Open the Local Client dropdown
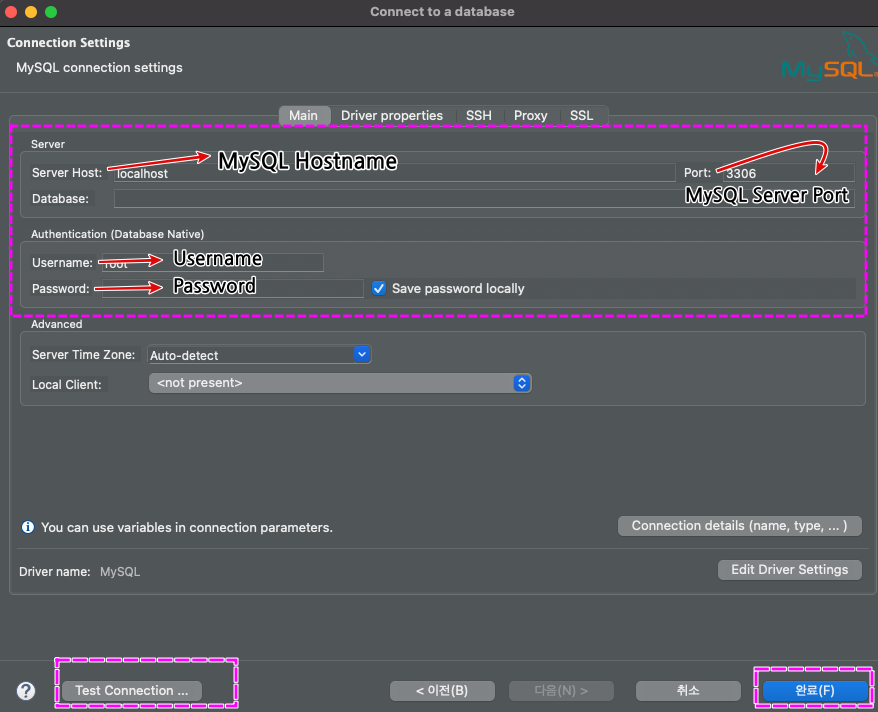Viewport: 878px width, 712px height. click(x=340, y=383)
